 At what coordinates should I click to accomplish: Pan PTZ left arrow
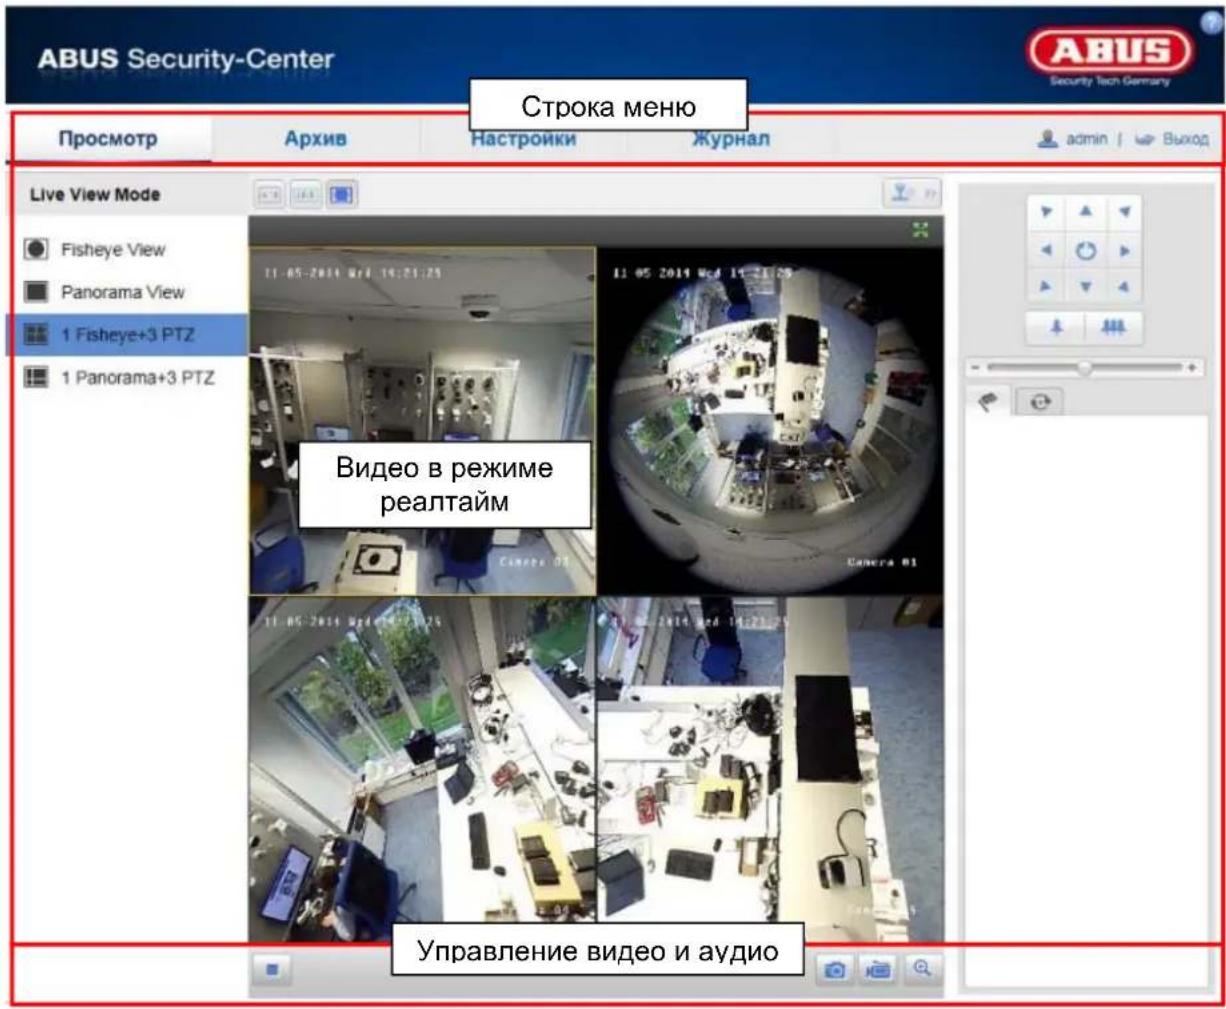pyautogui.click(x=1046, y=250)
